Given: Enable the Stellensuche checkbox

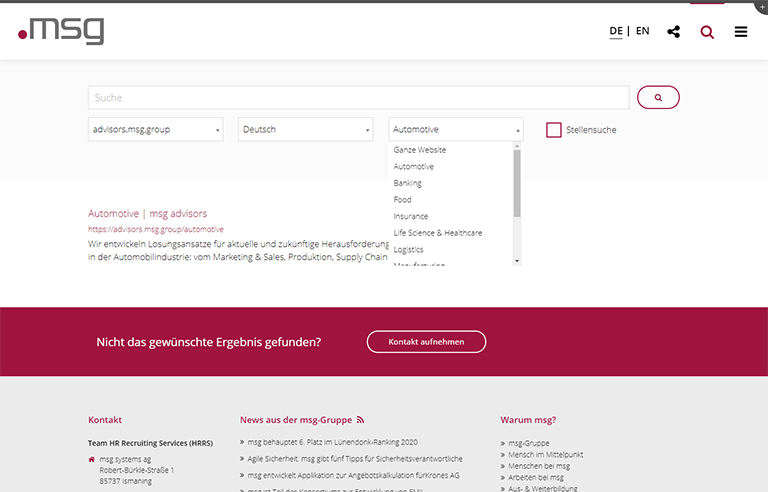Looking at the screenshot, I should click(553, 130).
